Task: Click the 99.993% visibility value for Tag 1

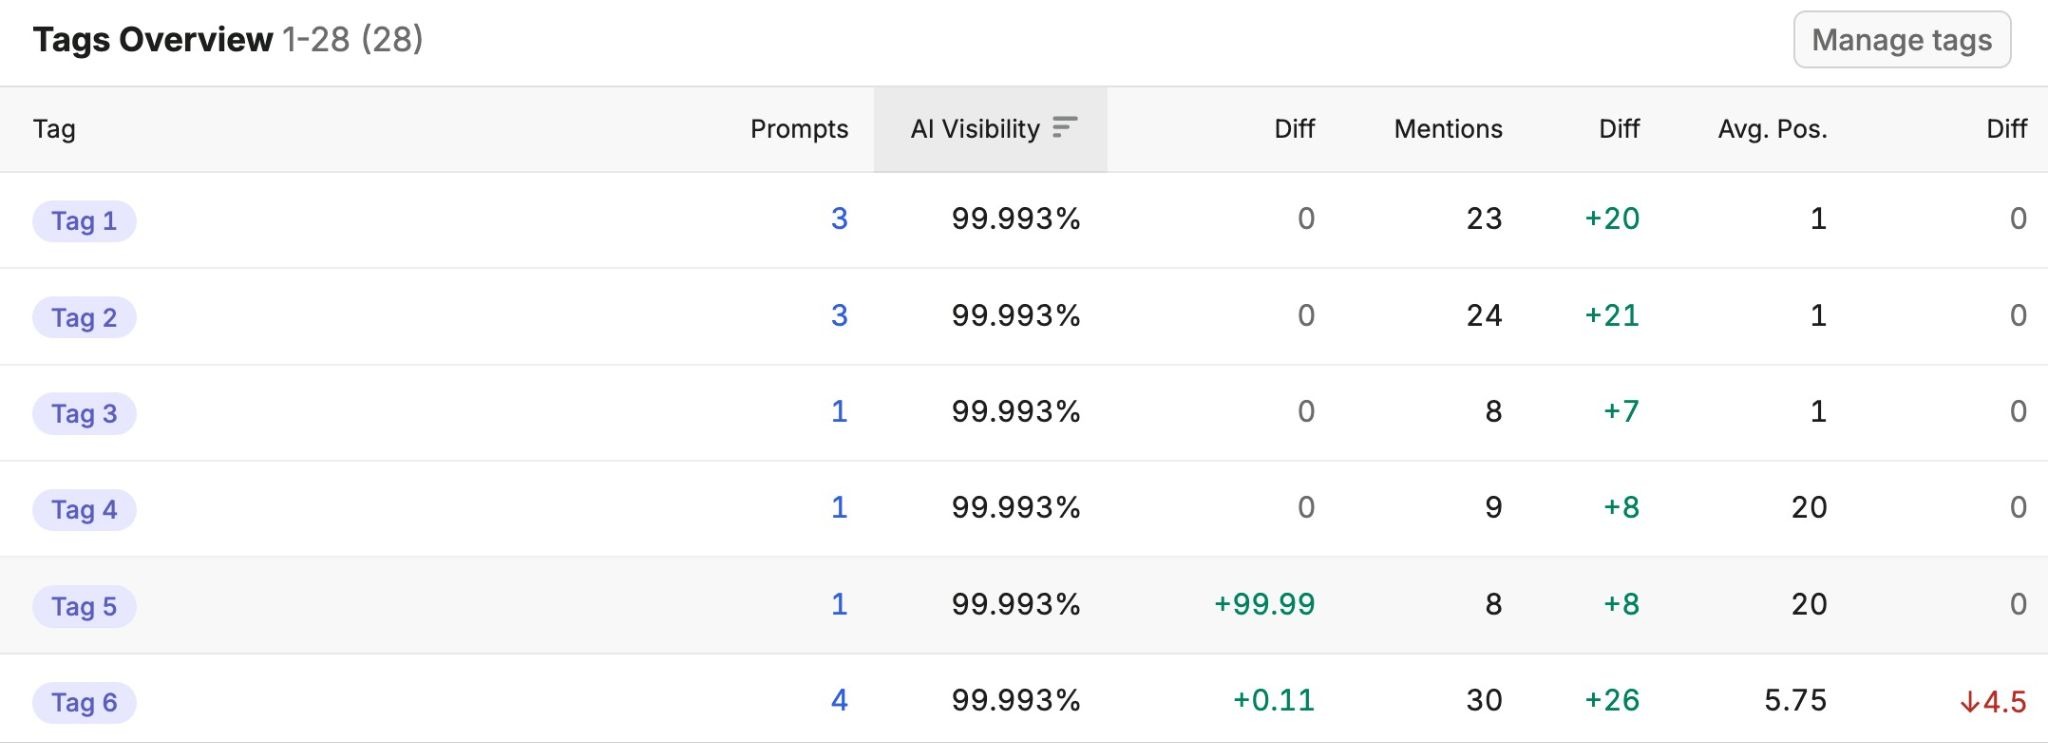Action: tap(1016, 219)
